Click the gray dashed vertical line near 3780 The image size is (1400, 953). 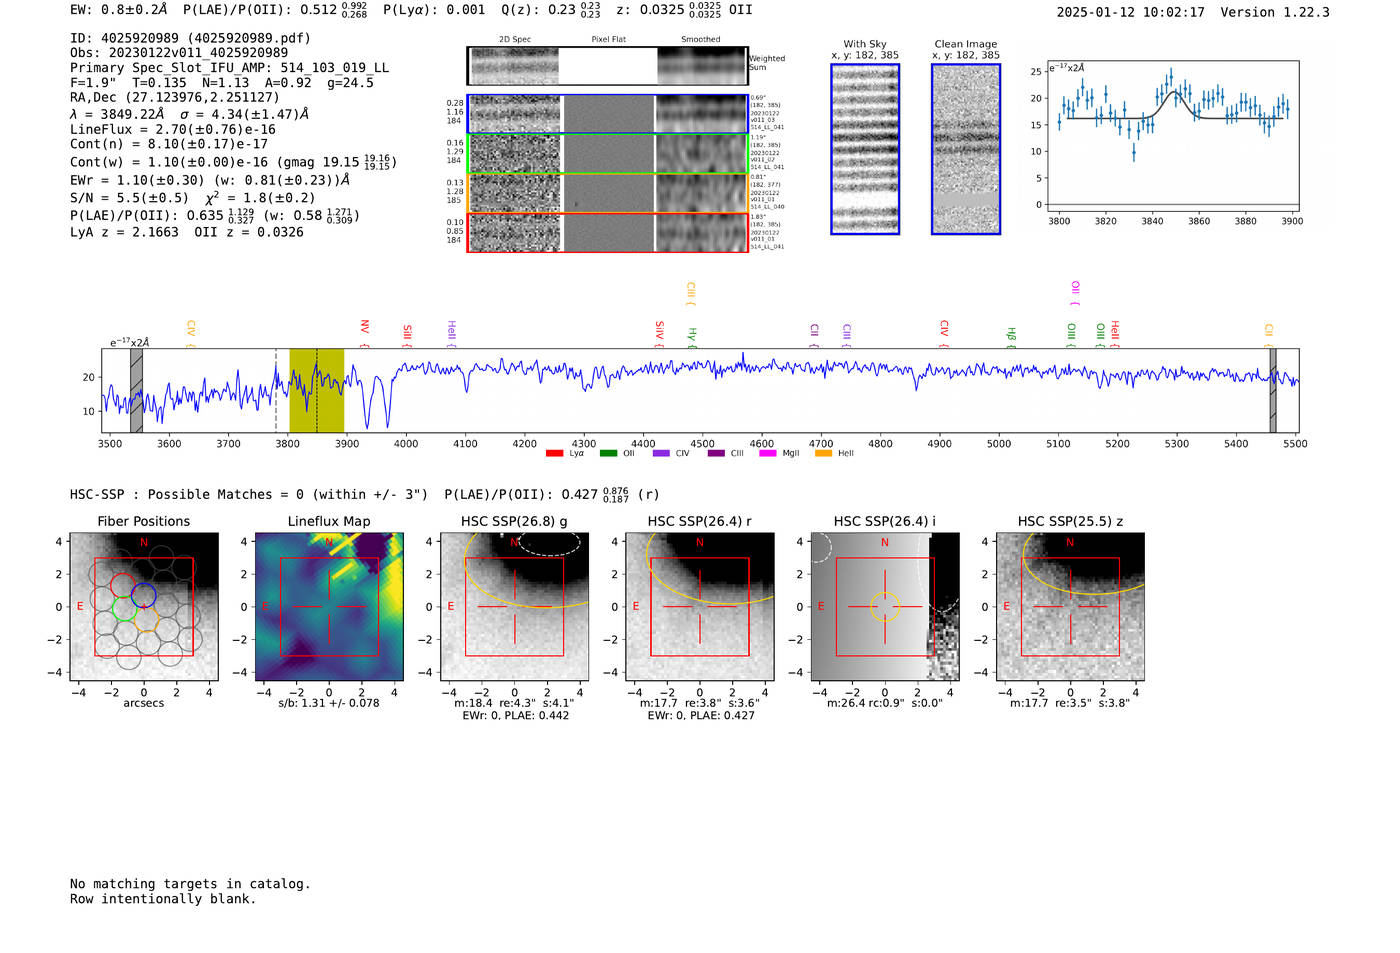click(276, 390)
